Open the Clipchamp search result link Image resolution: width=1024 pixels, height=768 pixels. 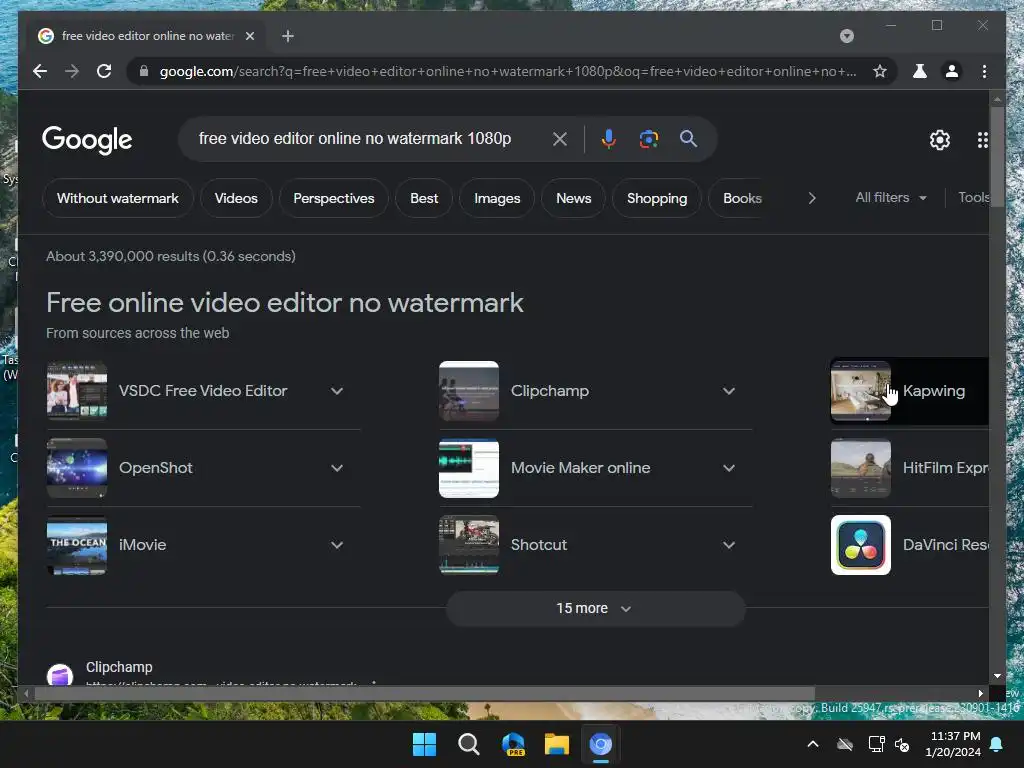tap(119, 667)
